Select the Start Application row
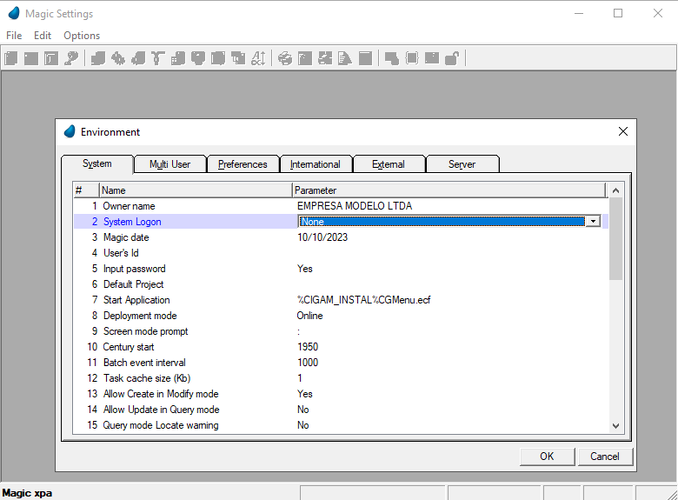 pos(340,300)
